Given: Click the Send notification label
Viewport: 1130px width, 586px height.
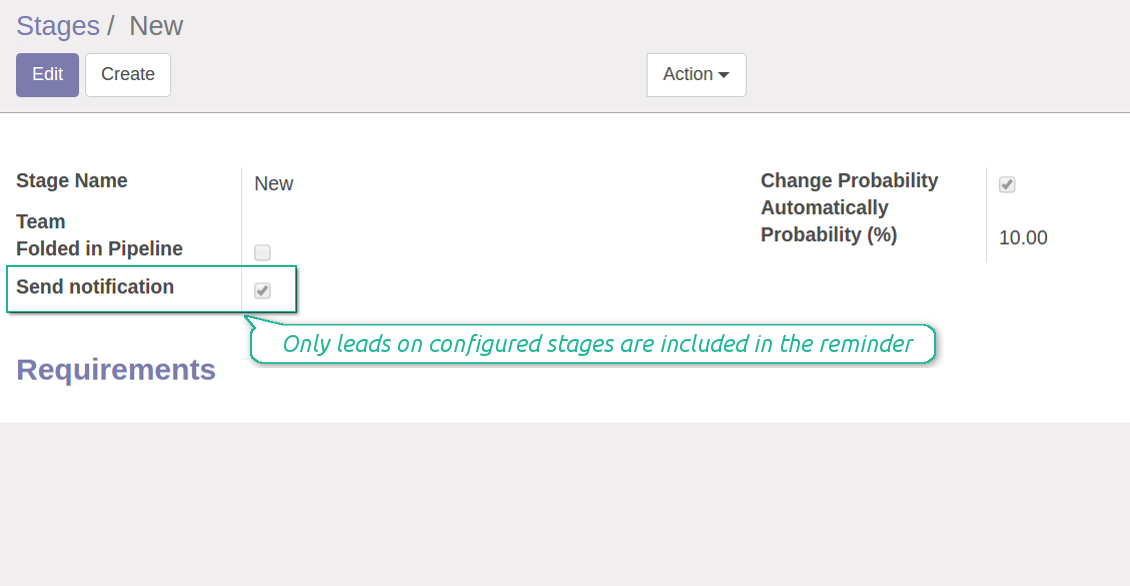Looking at the screenshot, I should tap(95, 287).
